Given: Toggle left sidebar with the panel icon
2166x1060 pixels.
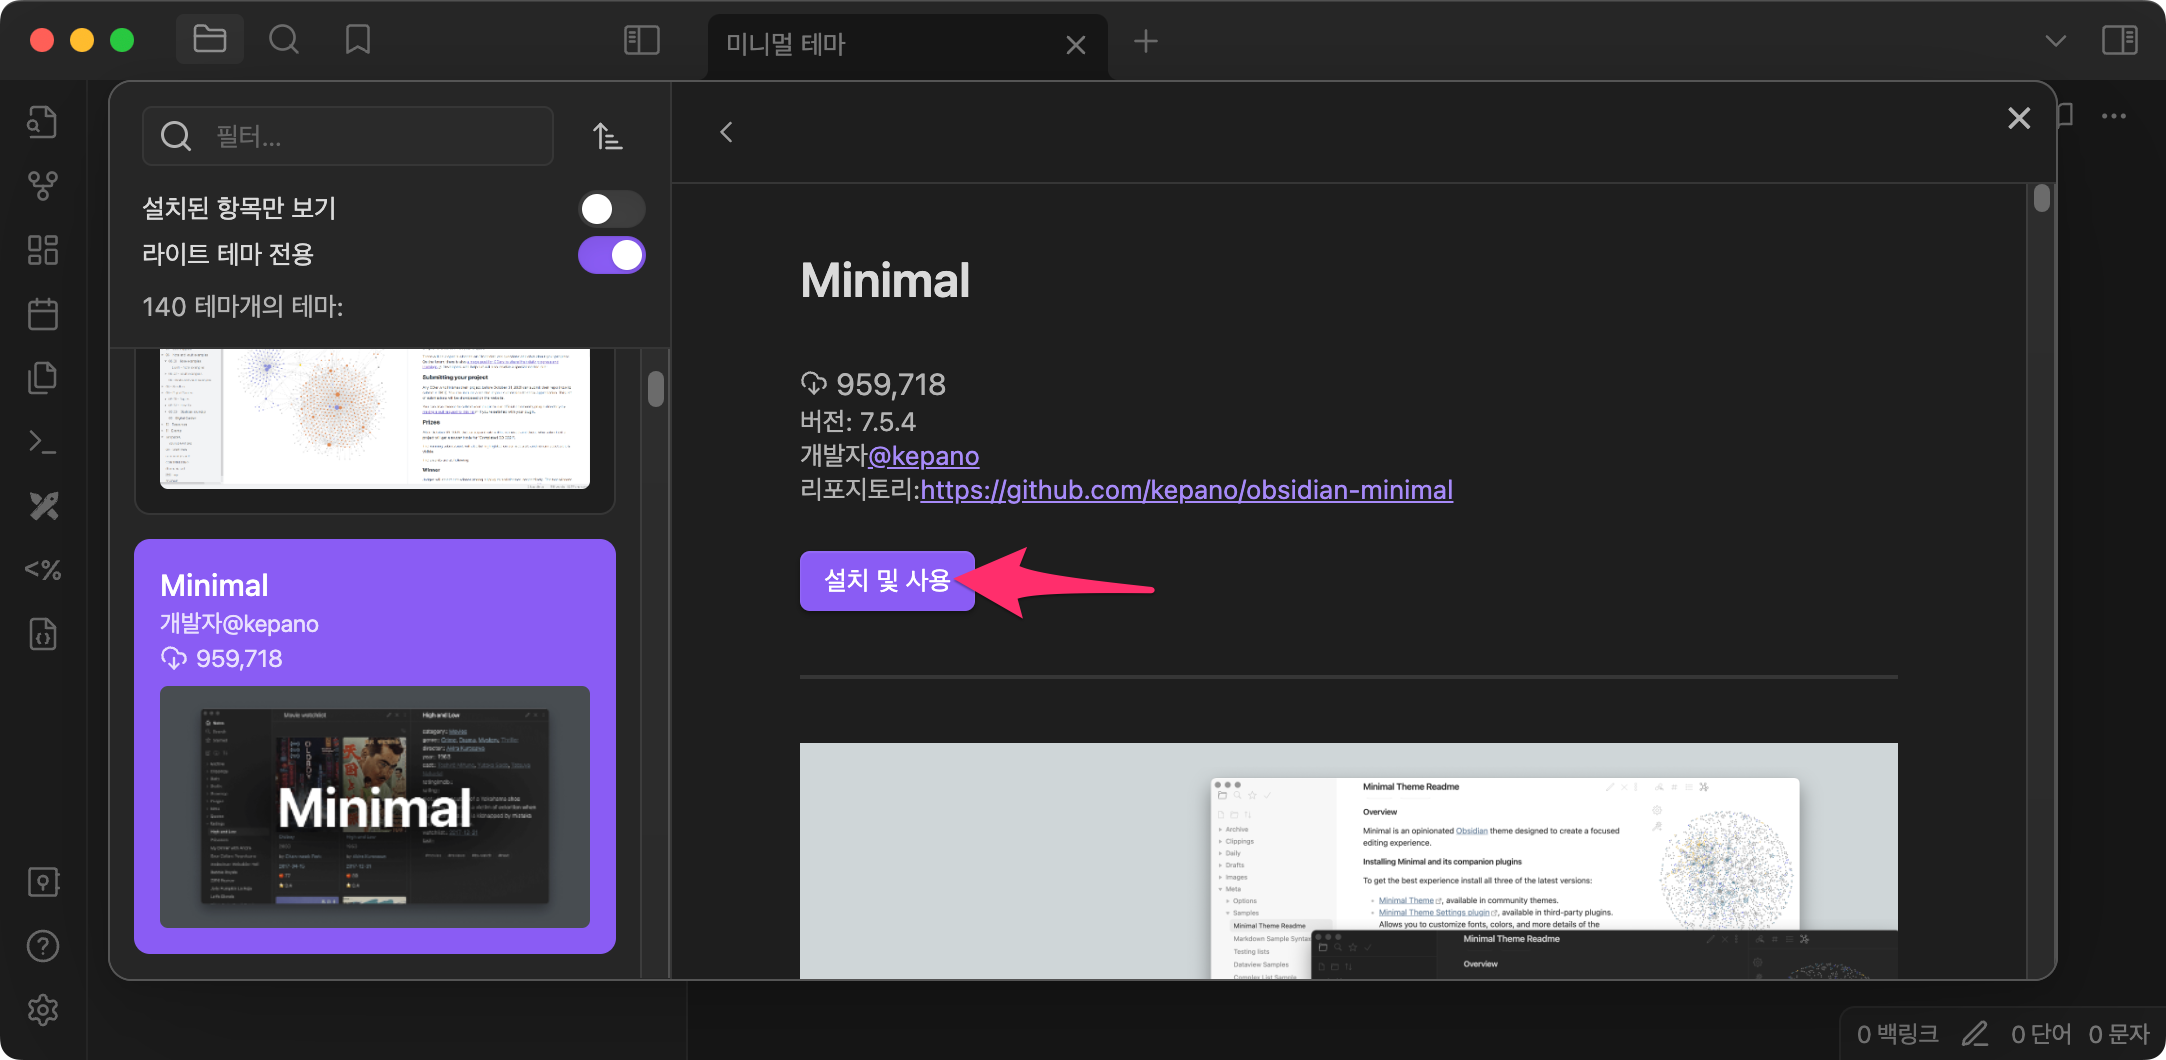Looking at the screenshot, I should (642, 41).
